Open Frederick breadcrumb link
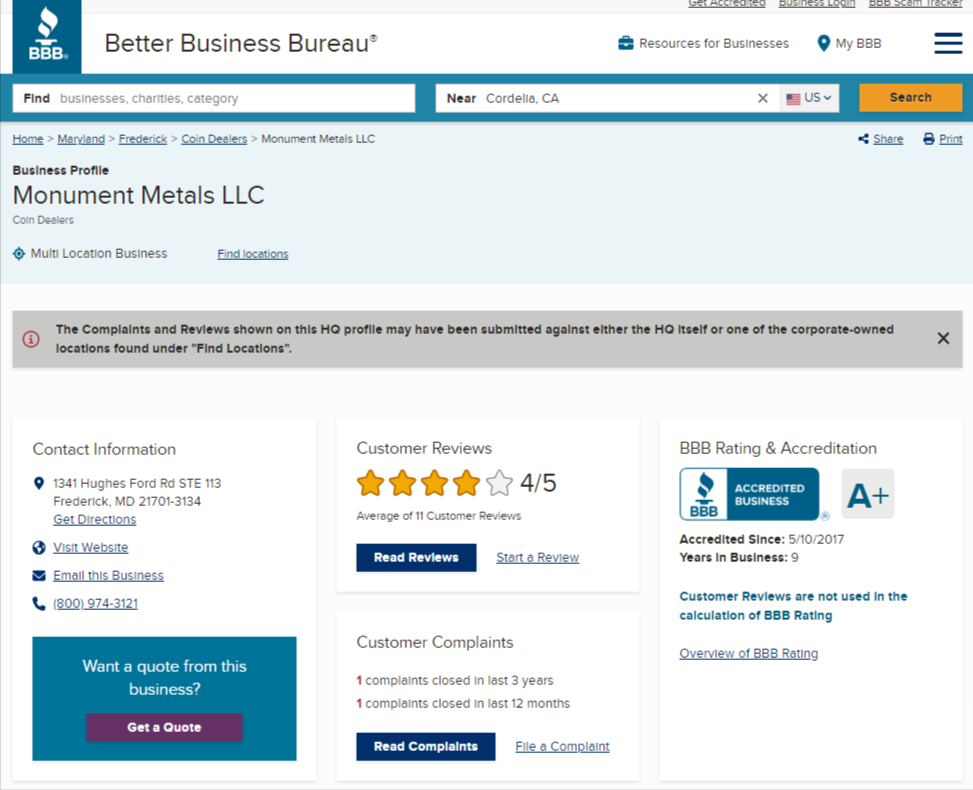 point(143,139)
